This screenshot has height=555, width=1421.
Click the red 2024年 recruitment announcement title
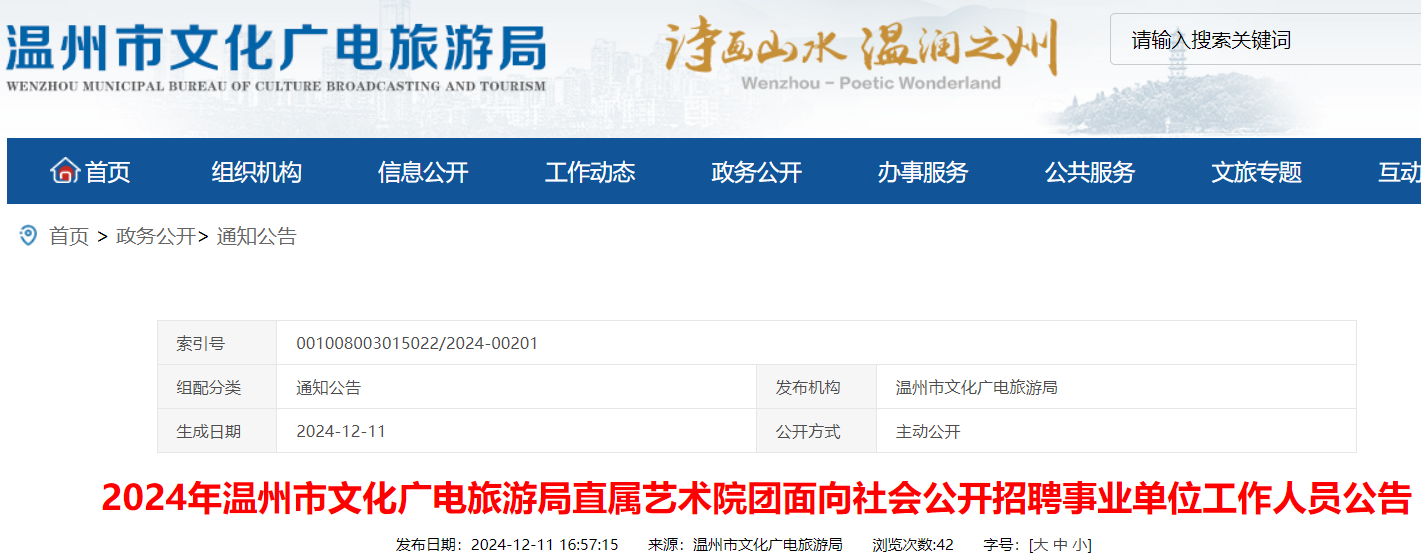tap(756, 497)
